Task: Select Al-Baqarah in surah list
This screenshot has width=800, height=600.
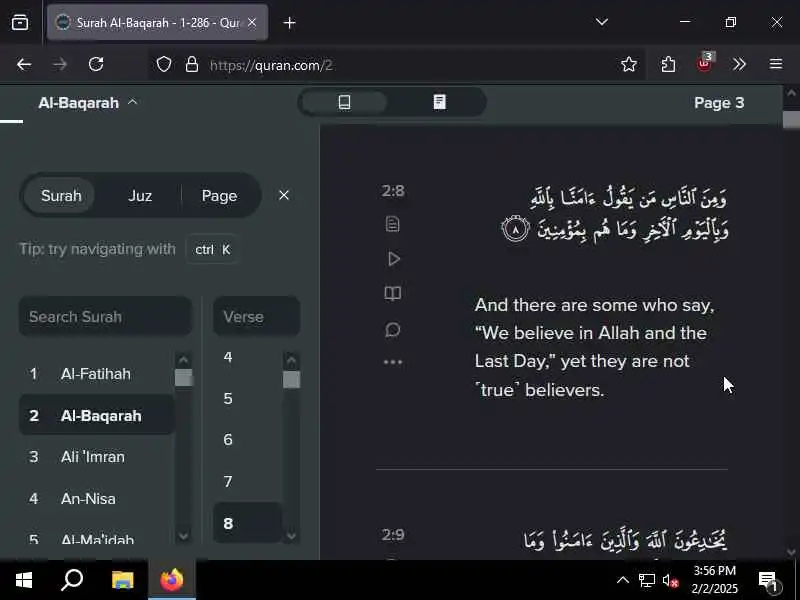Action: [97, 415]
